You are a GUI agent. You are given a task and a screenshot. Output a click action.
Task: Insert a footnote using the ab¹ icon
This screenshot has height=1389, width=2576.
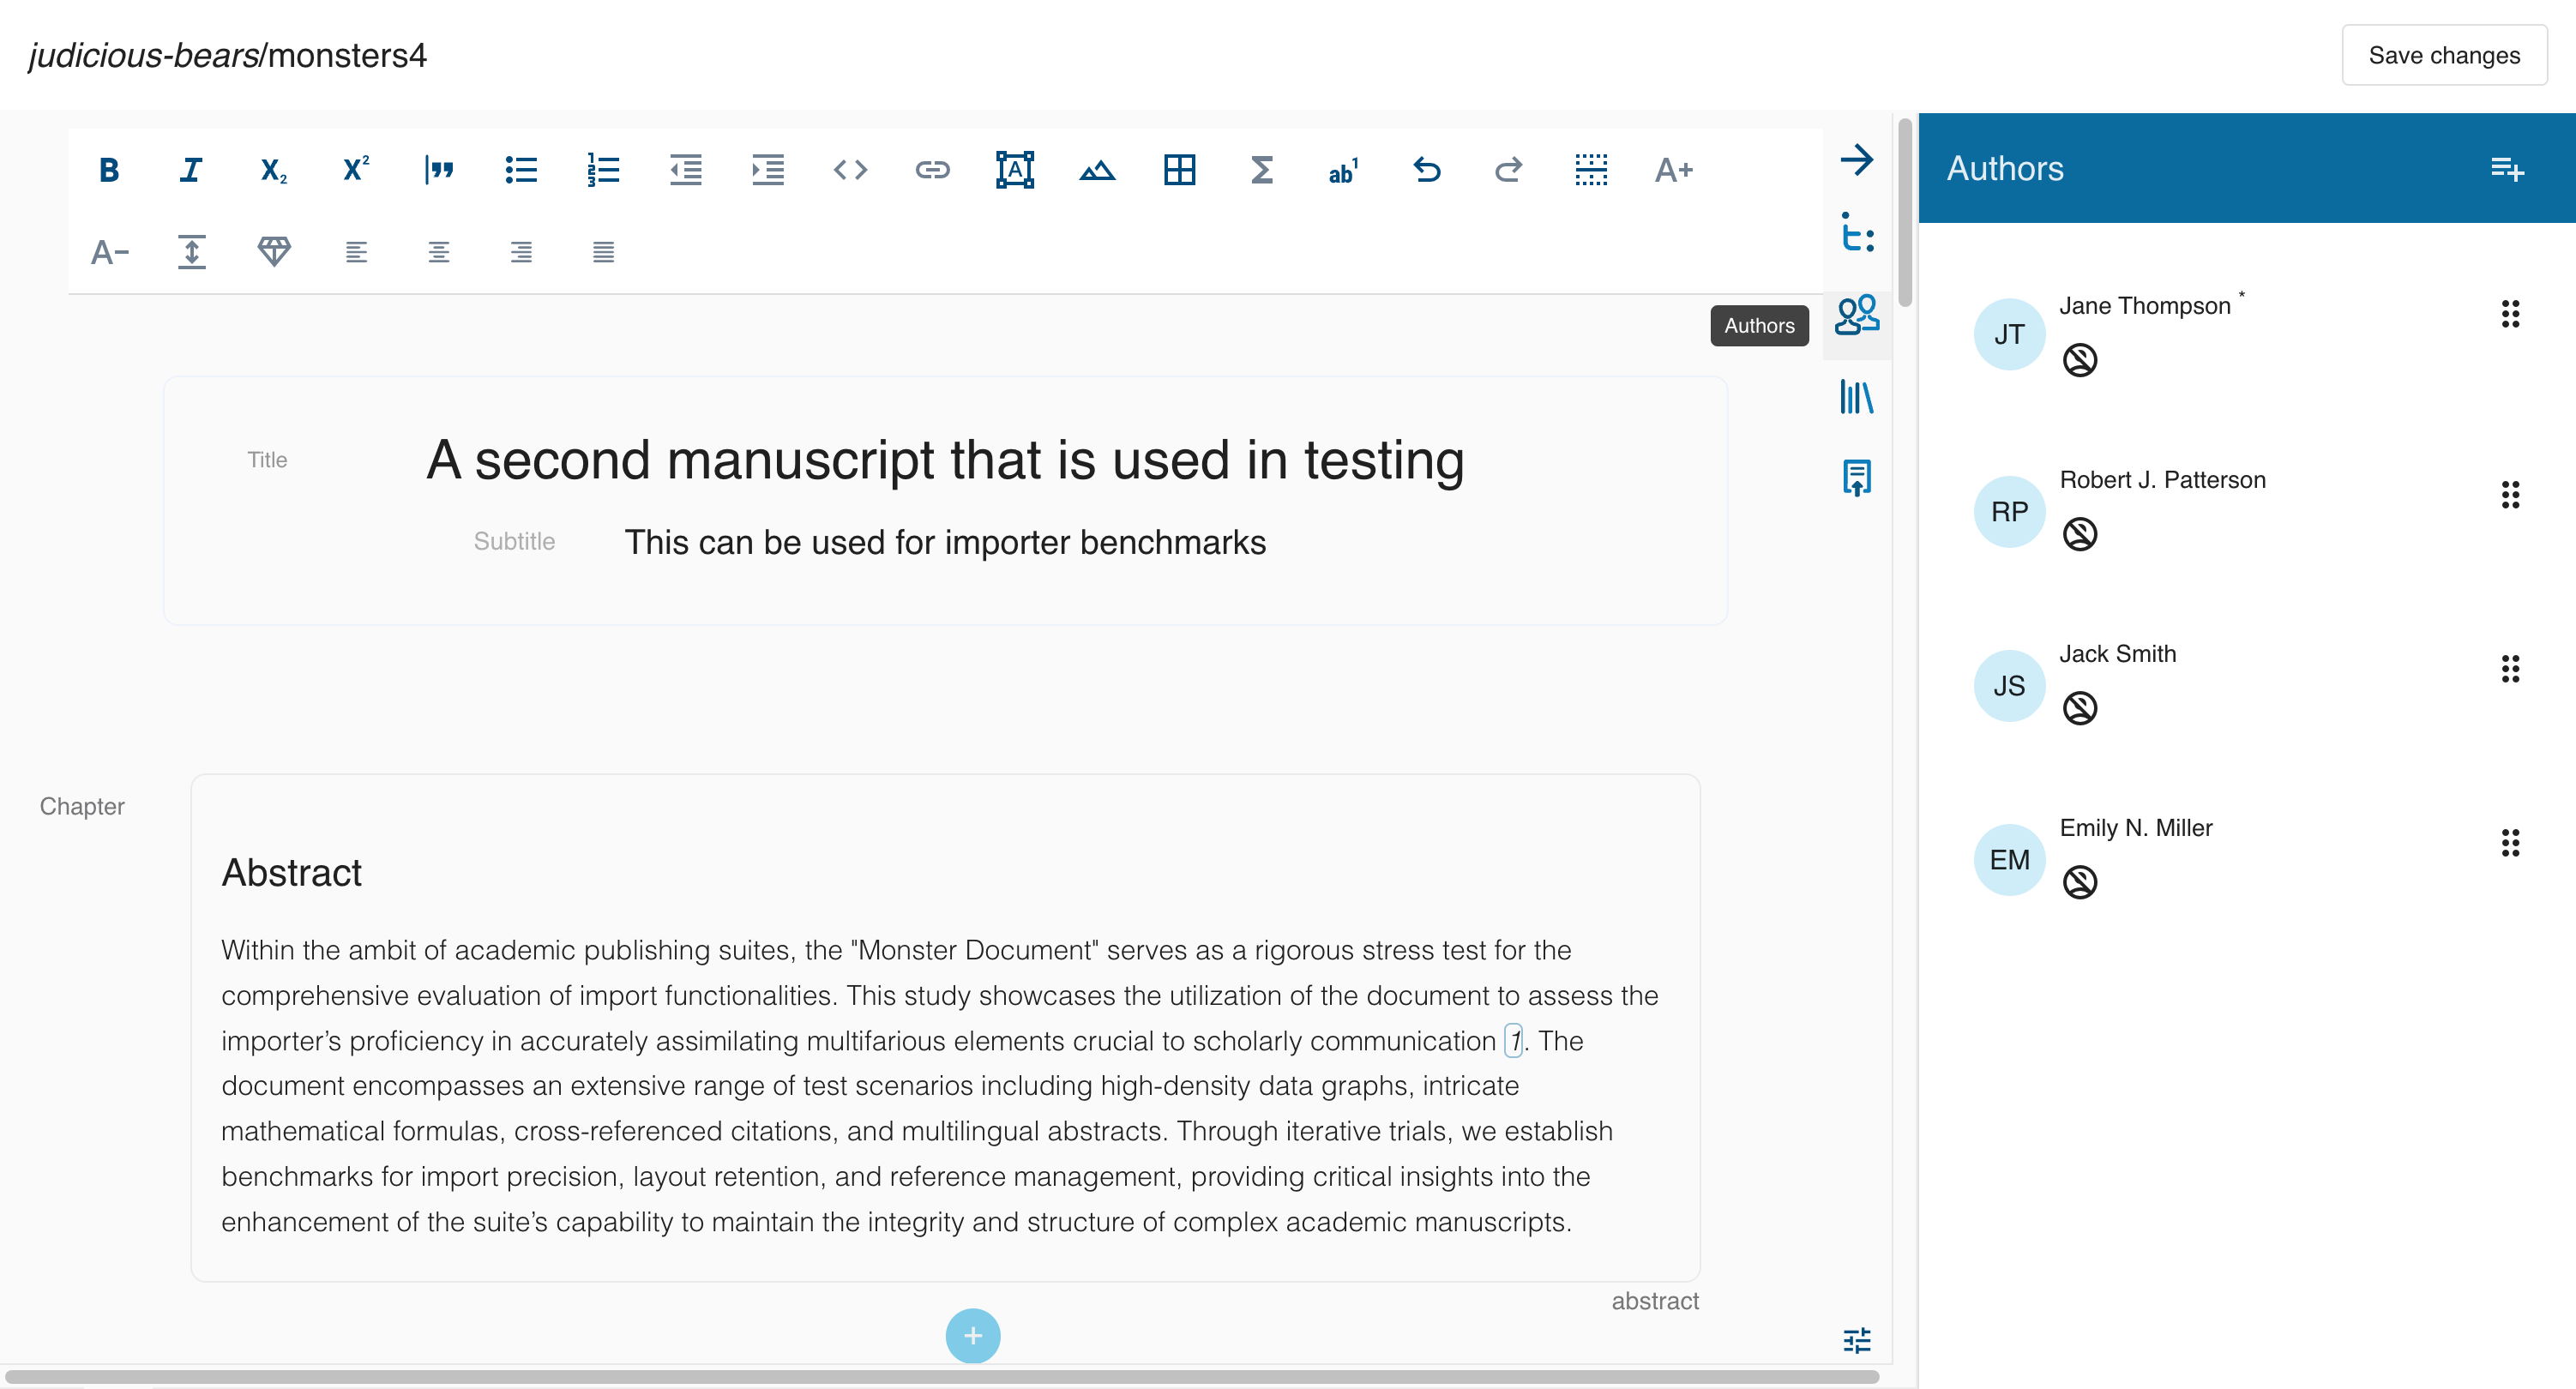tap(1343, 170)
